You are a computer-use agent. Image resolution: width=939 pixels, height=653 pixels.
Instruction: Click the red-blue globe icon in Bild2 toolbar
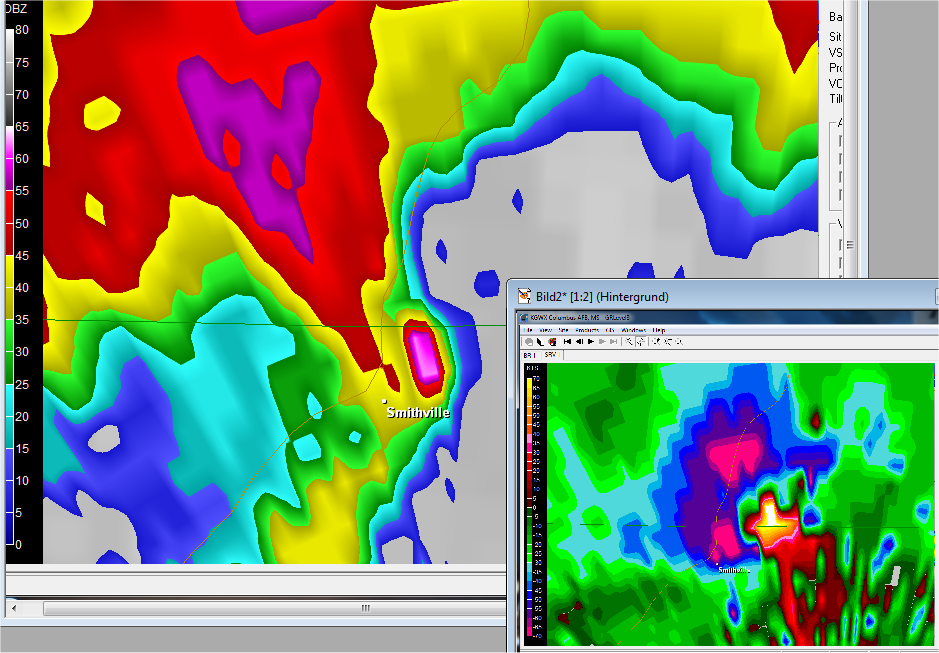point(552,341)
